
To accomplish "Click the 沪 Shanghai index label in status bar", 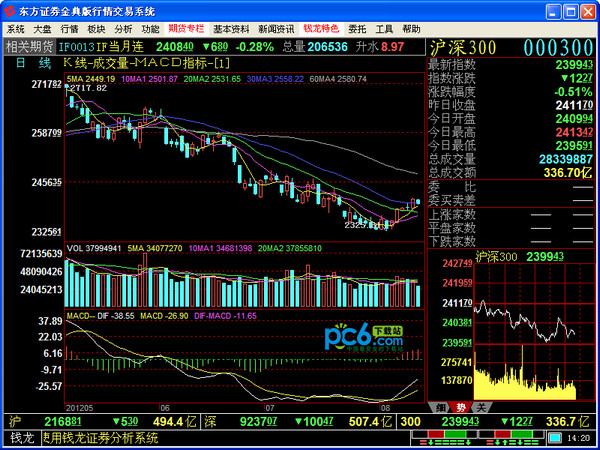I will pyautogui.click(x=14, y=423).
